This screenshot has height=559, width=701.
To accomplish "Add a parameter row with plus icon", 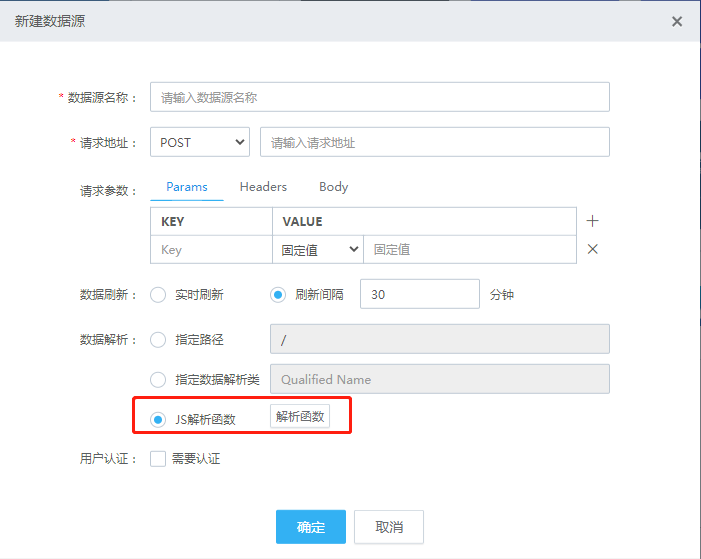I will click(592, 221).
